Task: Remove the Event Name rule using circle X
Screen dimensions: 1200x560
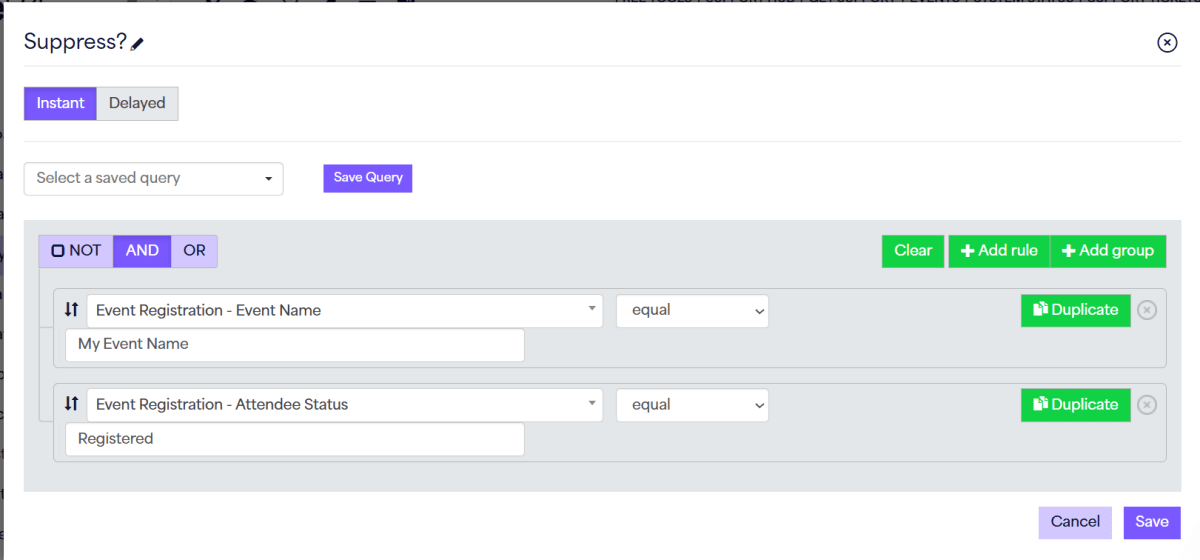Action: pos(1147,310)
